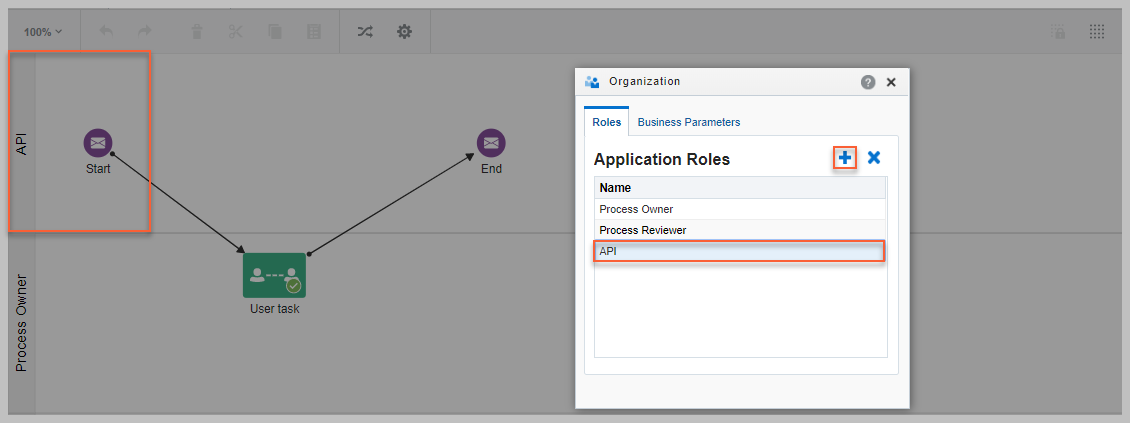1130x423 pixels.
Task: Click the Cut scissors icon
Action: (236, 32)
